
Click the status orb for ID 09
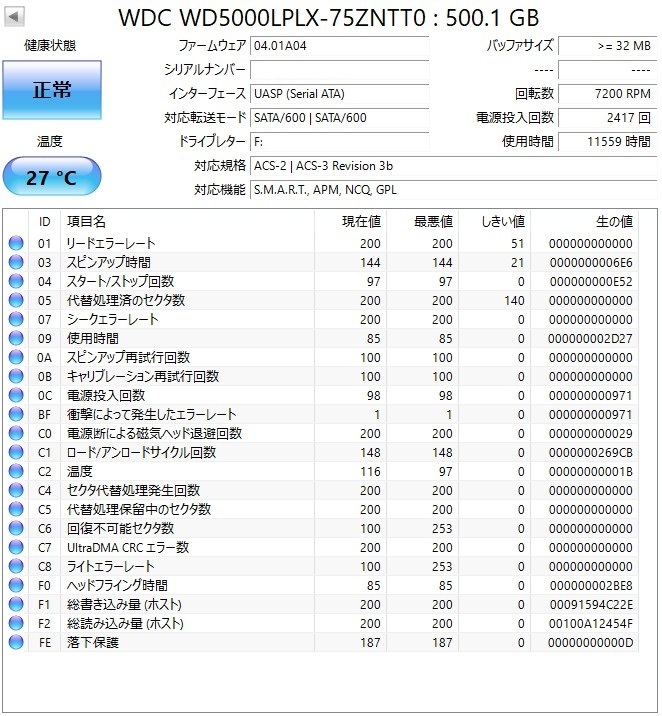(x=16, y=338)
